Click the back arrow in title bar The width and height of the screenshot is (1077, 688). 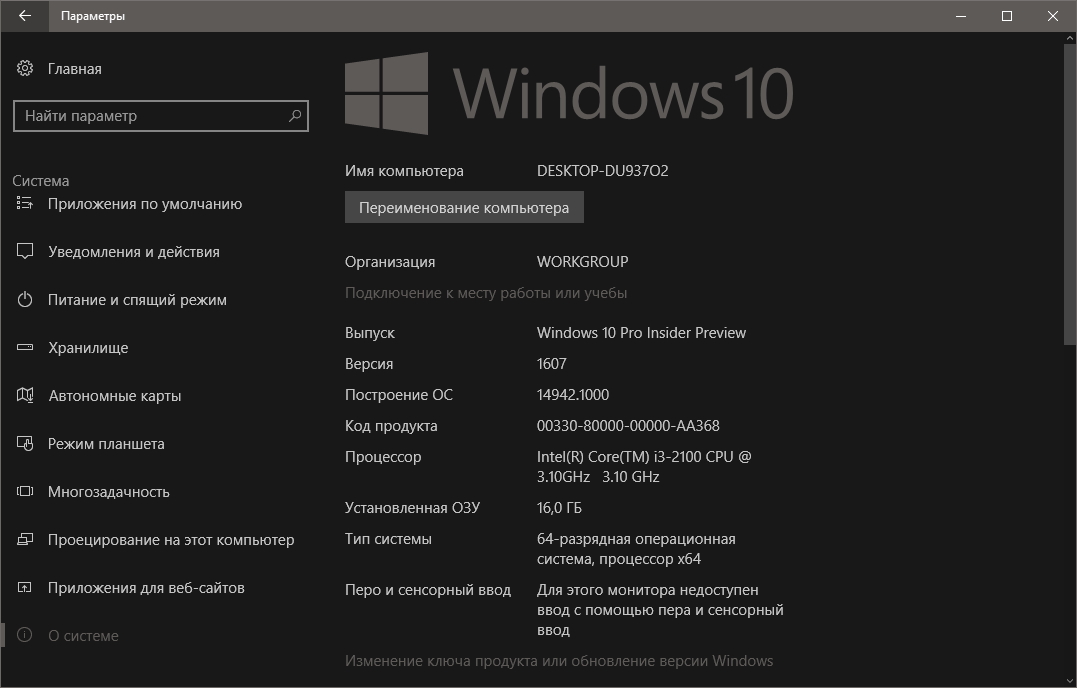pos(25,16)
